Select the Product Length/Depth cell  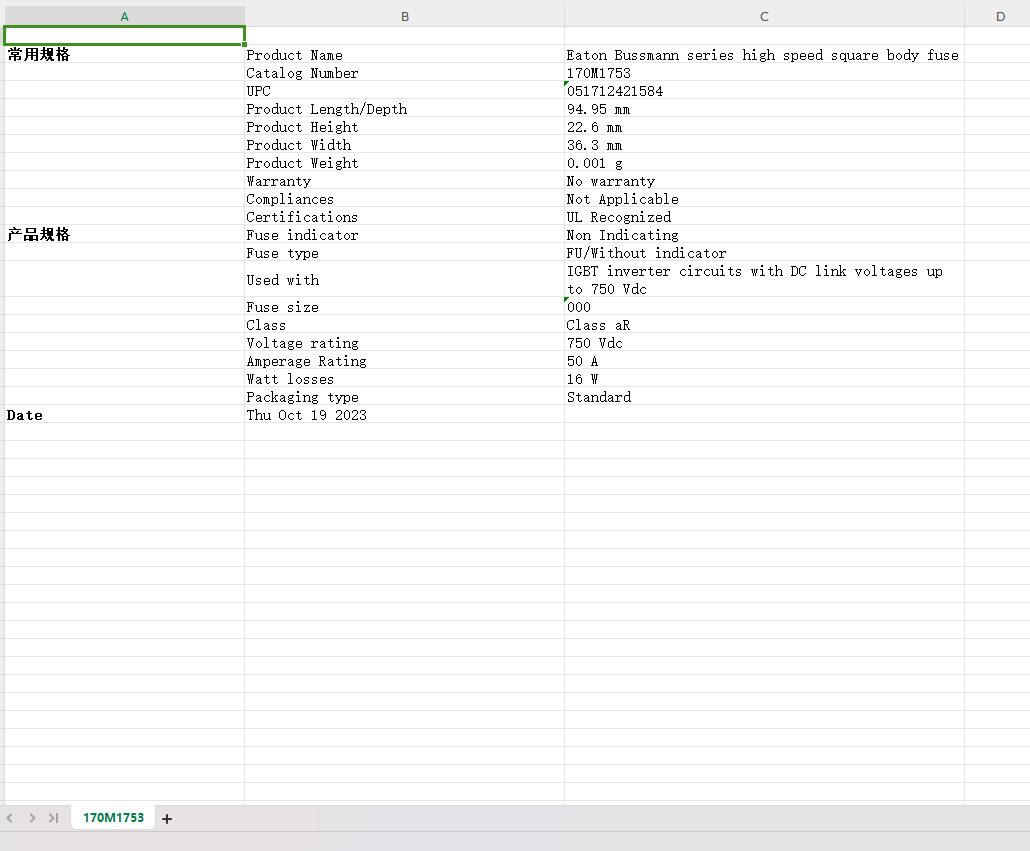point(404,108)
